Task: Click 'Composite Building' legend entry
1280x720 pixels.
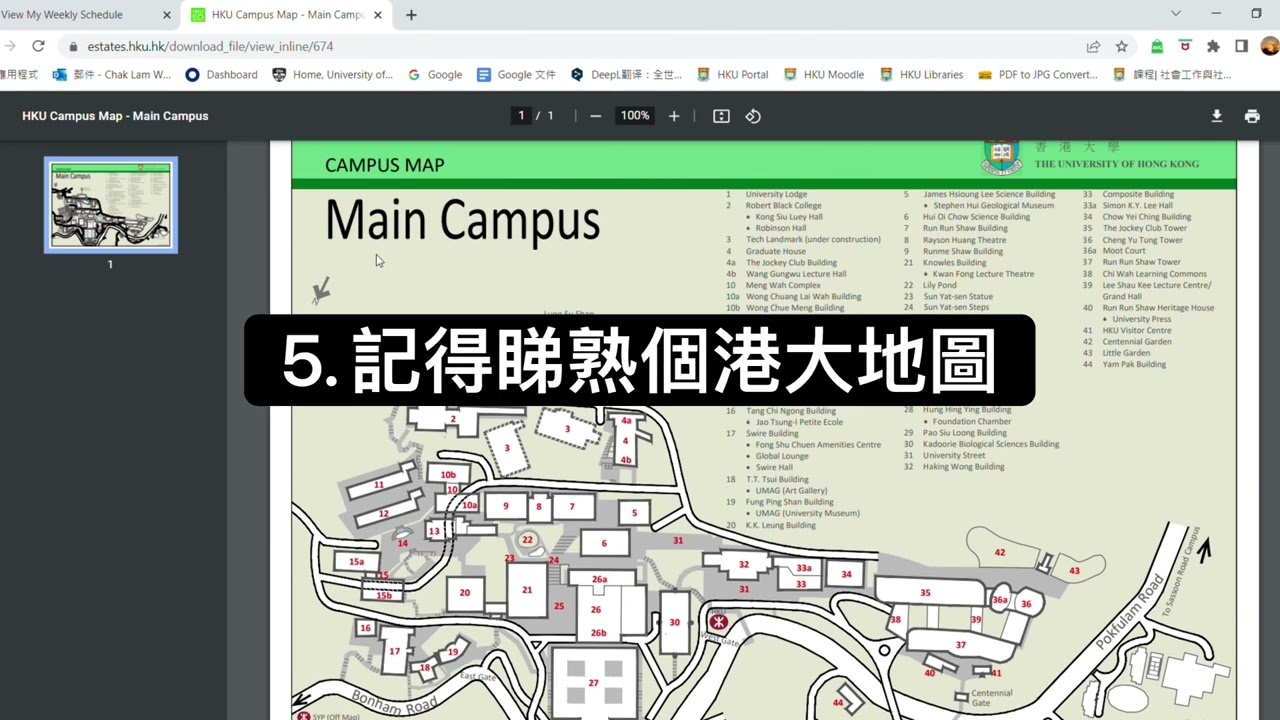Action: (1138, 194)
